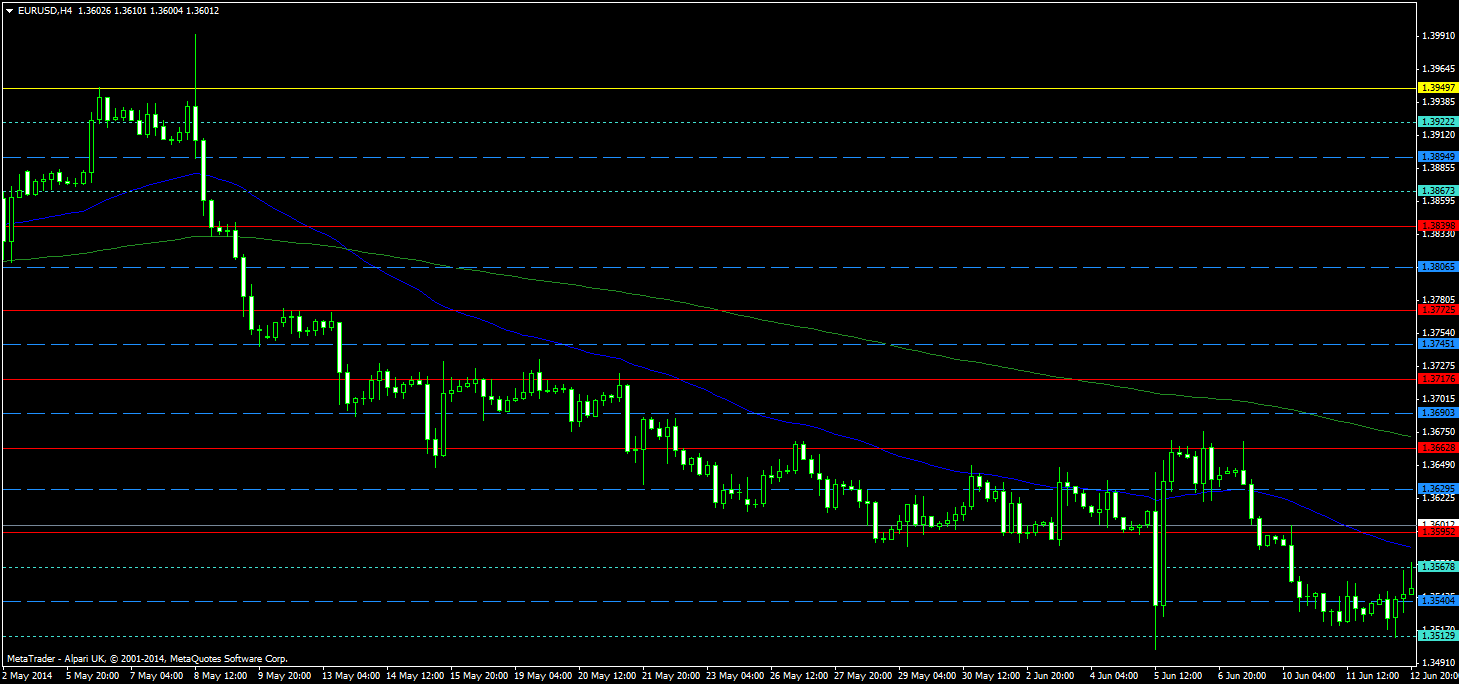Click the 1.35678 level price tag
Screen dimensions: 1459x684
click(x=1438, y=567)
